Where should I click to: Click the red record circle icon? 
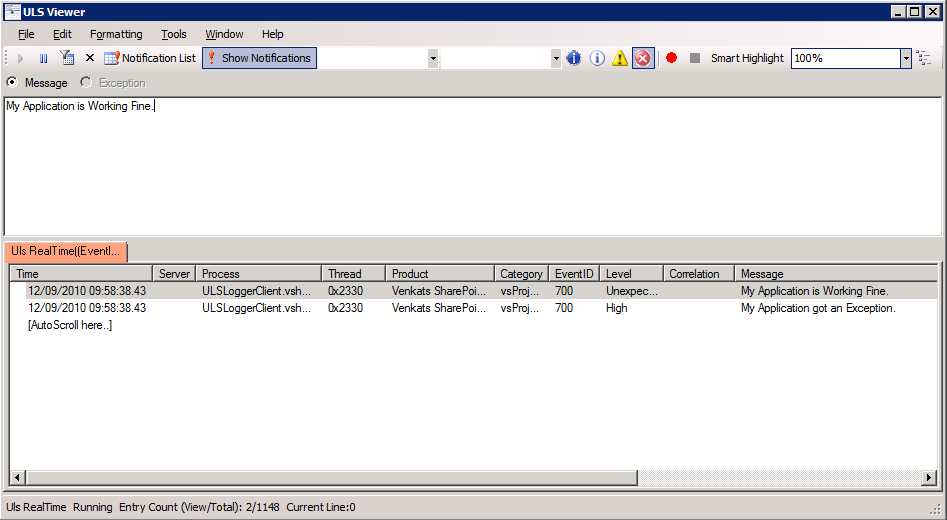tap(672, 58)
